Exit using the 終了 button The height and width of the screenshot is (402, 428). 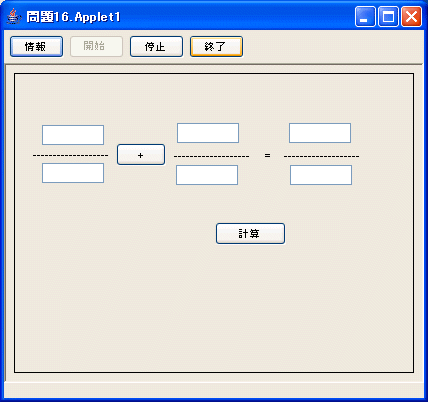216,47
